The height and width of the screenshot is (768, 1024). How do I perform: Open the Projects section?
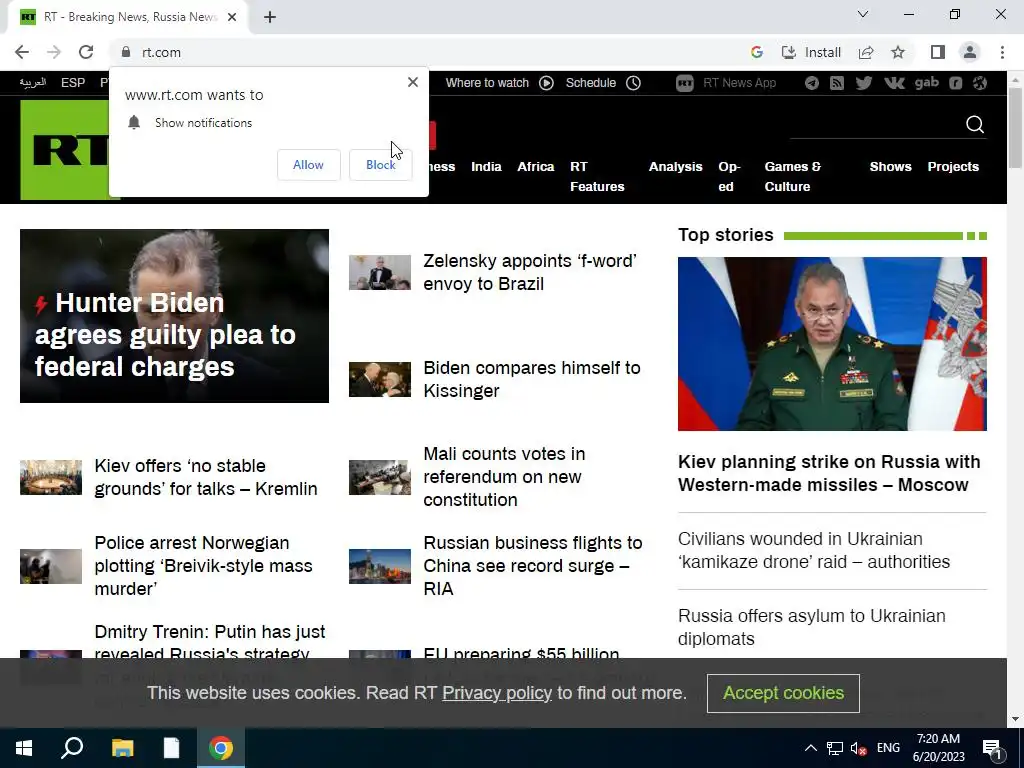(953, 167)
